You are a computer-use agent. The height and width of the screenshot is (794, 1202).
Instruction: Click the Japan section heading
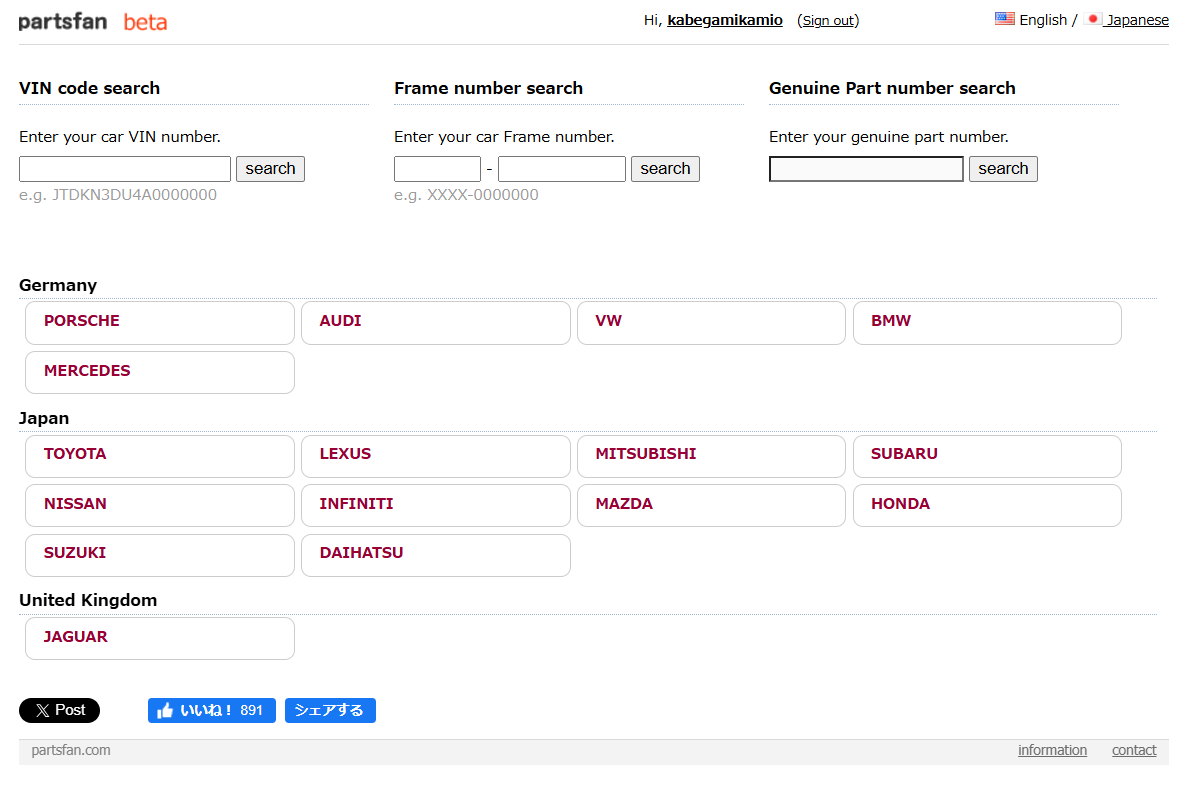[44, 418]
